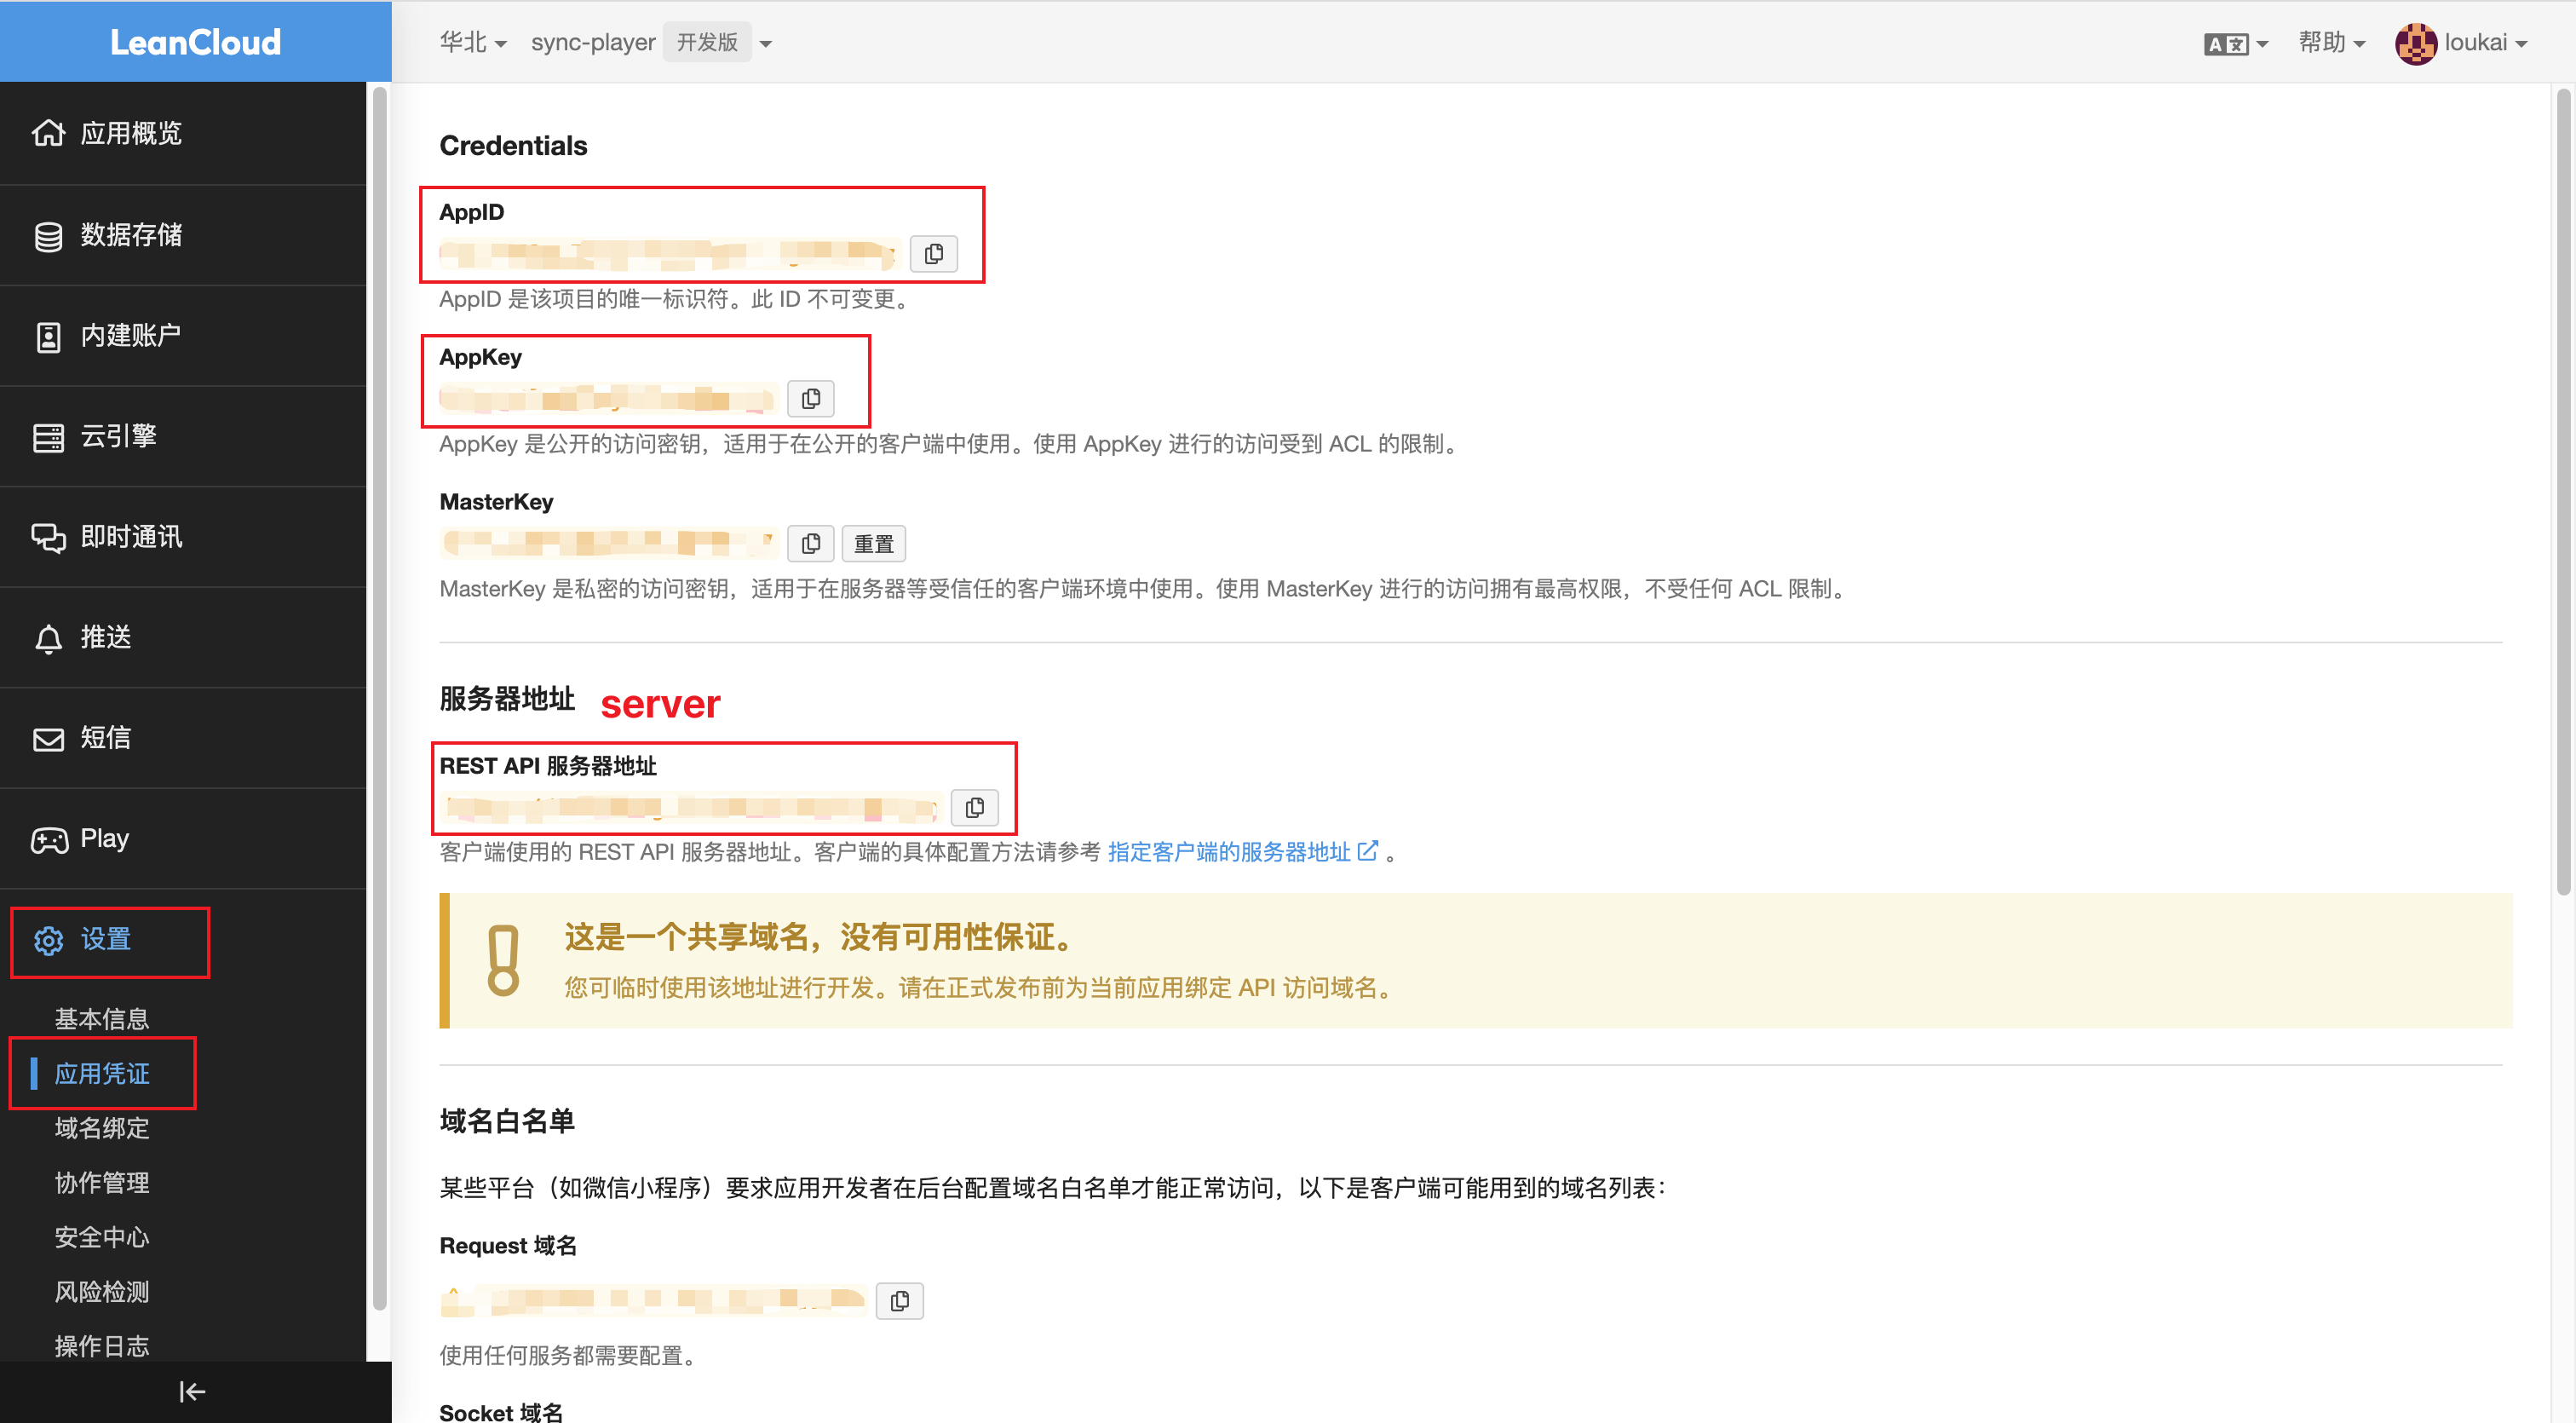Open the 推送 notifications section
Image resolution: width=2576 pixels, height=1423 pixels.
click(x=106, y=638)
